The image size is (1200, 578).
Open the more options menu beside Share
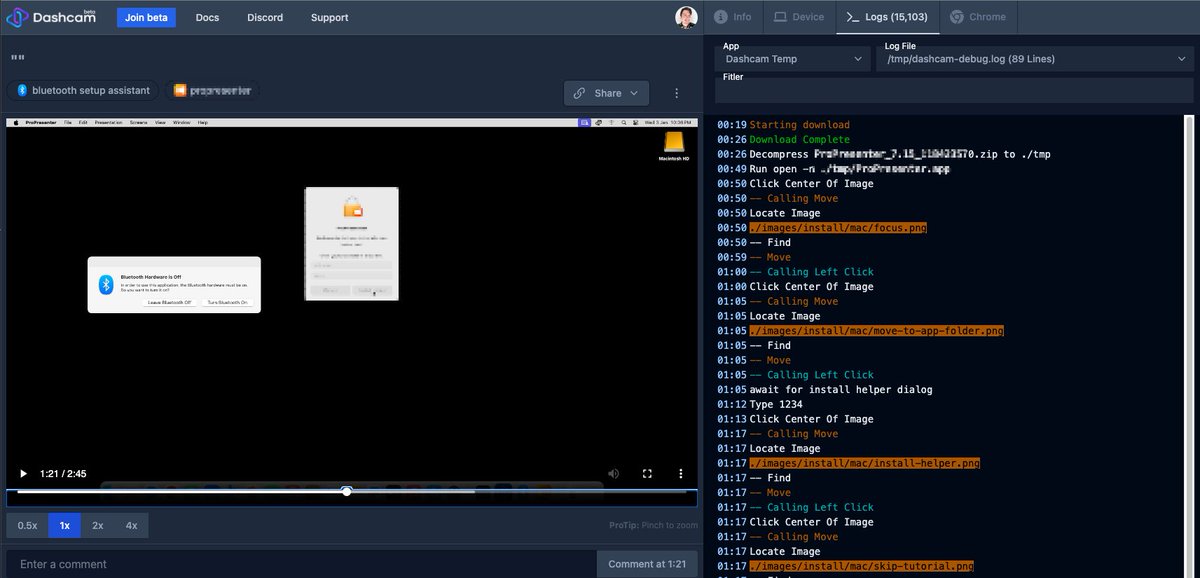pyautogui.click(x=677, y=93)
